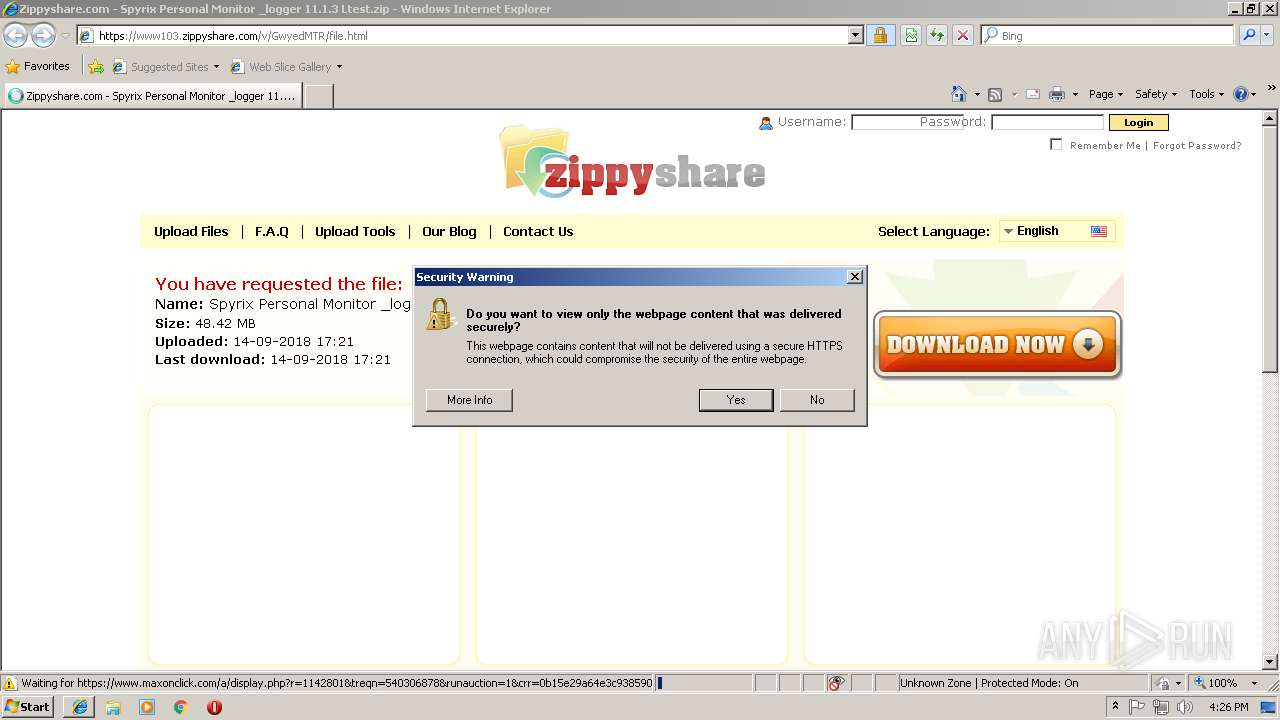Open the recent pages dropdown arrow
The height and width of the screenshot is (720, 1280).
click(65, 36)
